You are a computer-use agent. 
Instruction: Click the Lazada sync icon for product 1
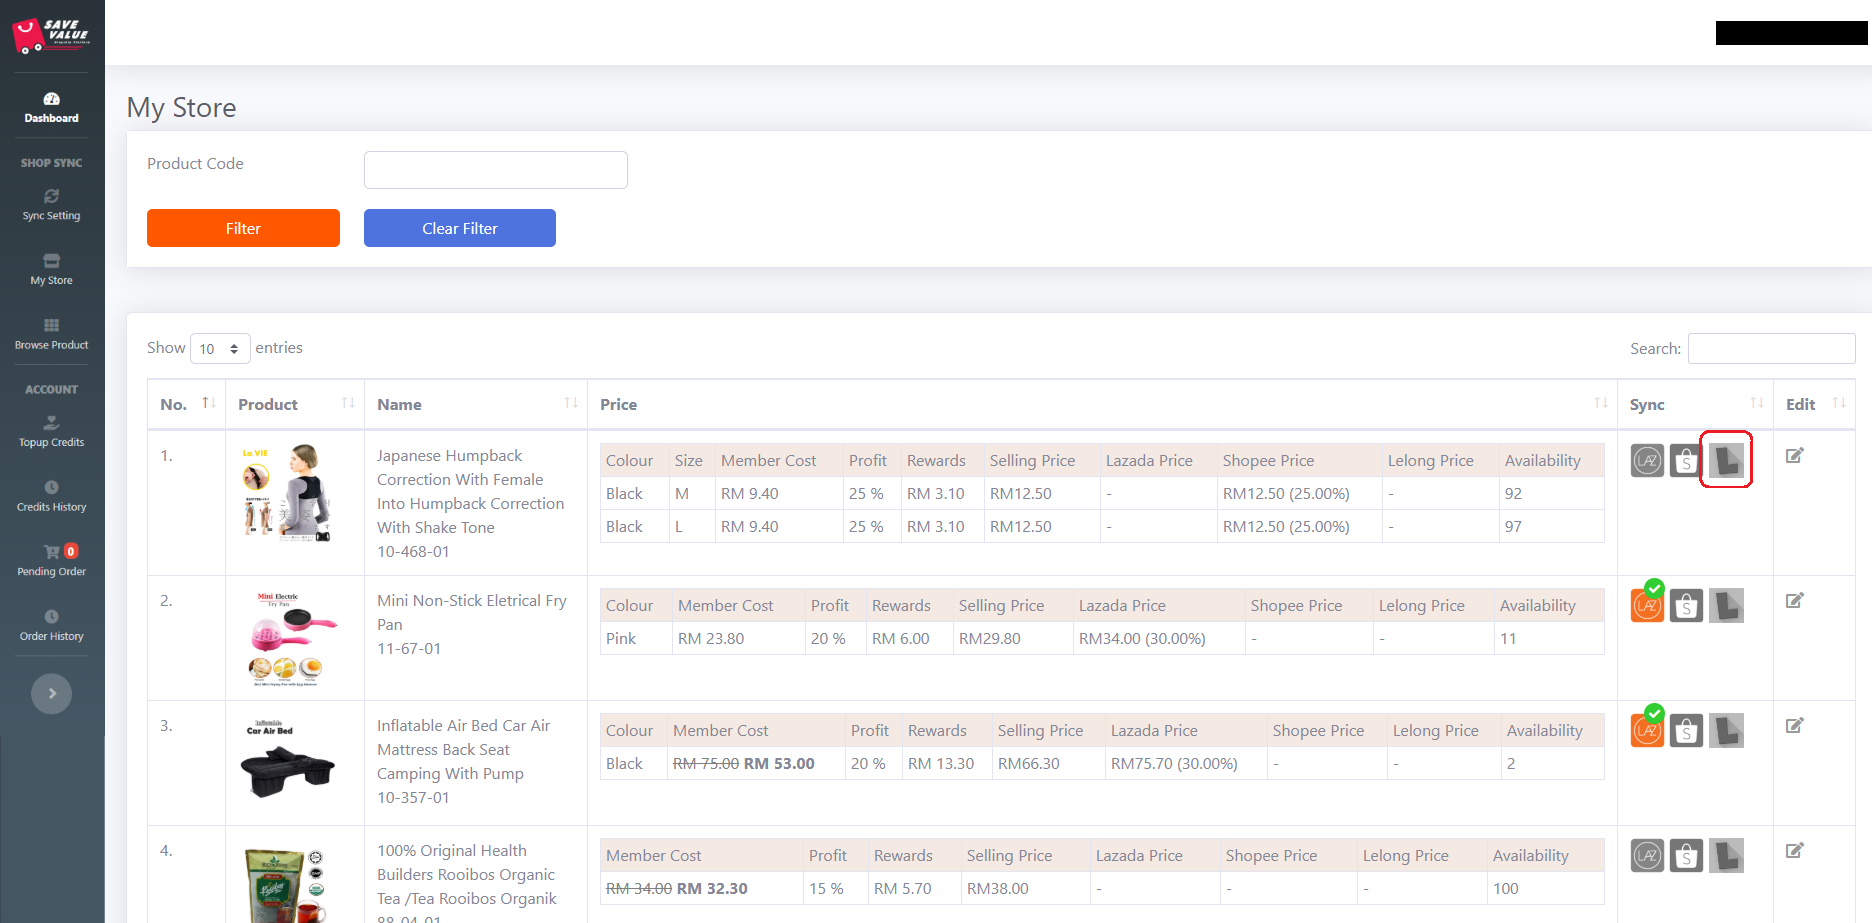point(1647,461)
